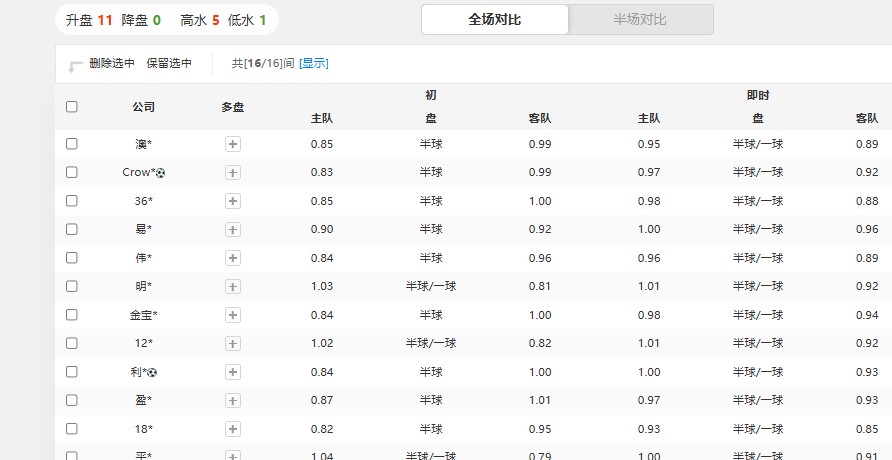
Task: Click initial away odds 1.01 in 盈* row
Action: tap(540, 400)
